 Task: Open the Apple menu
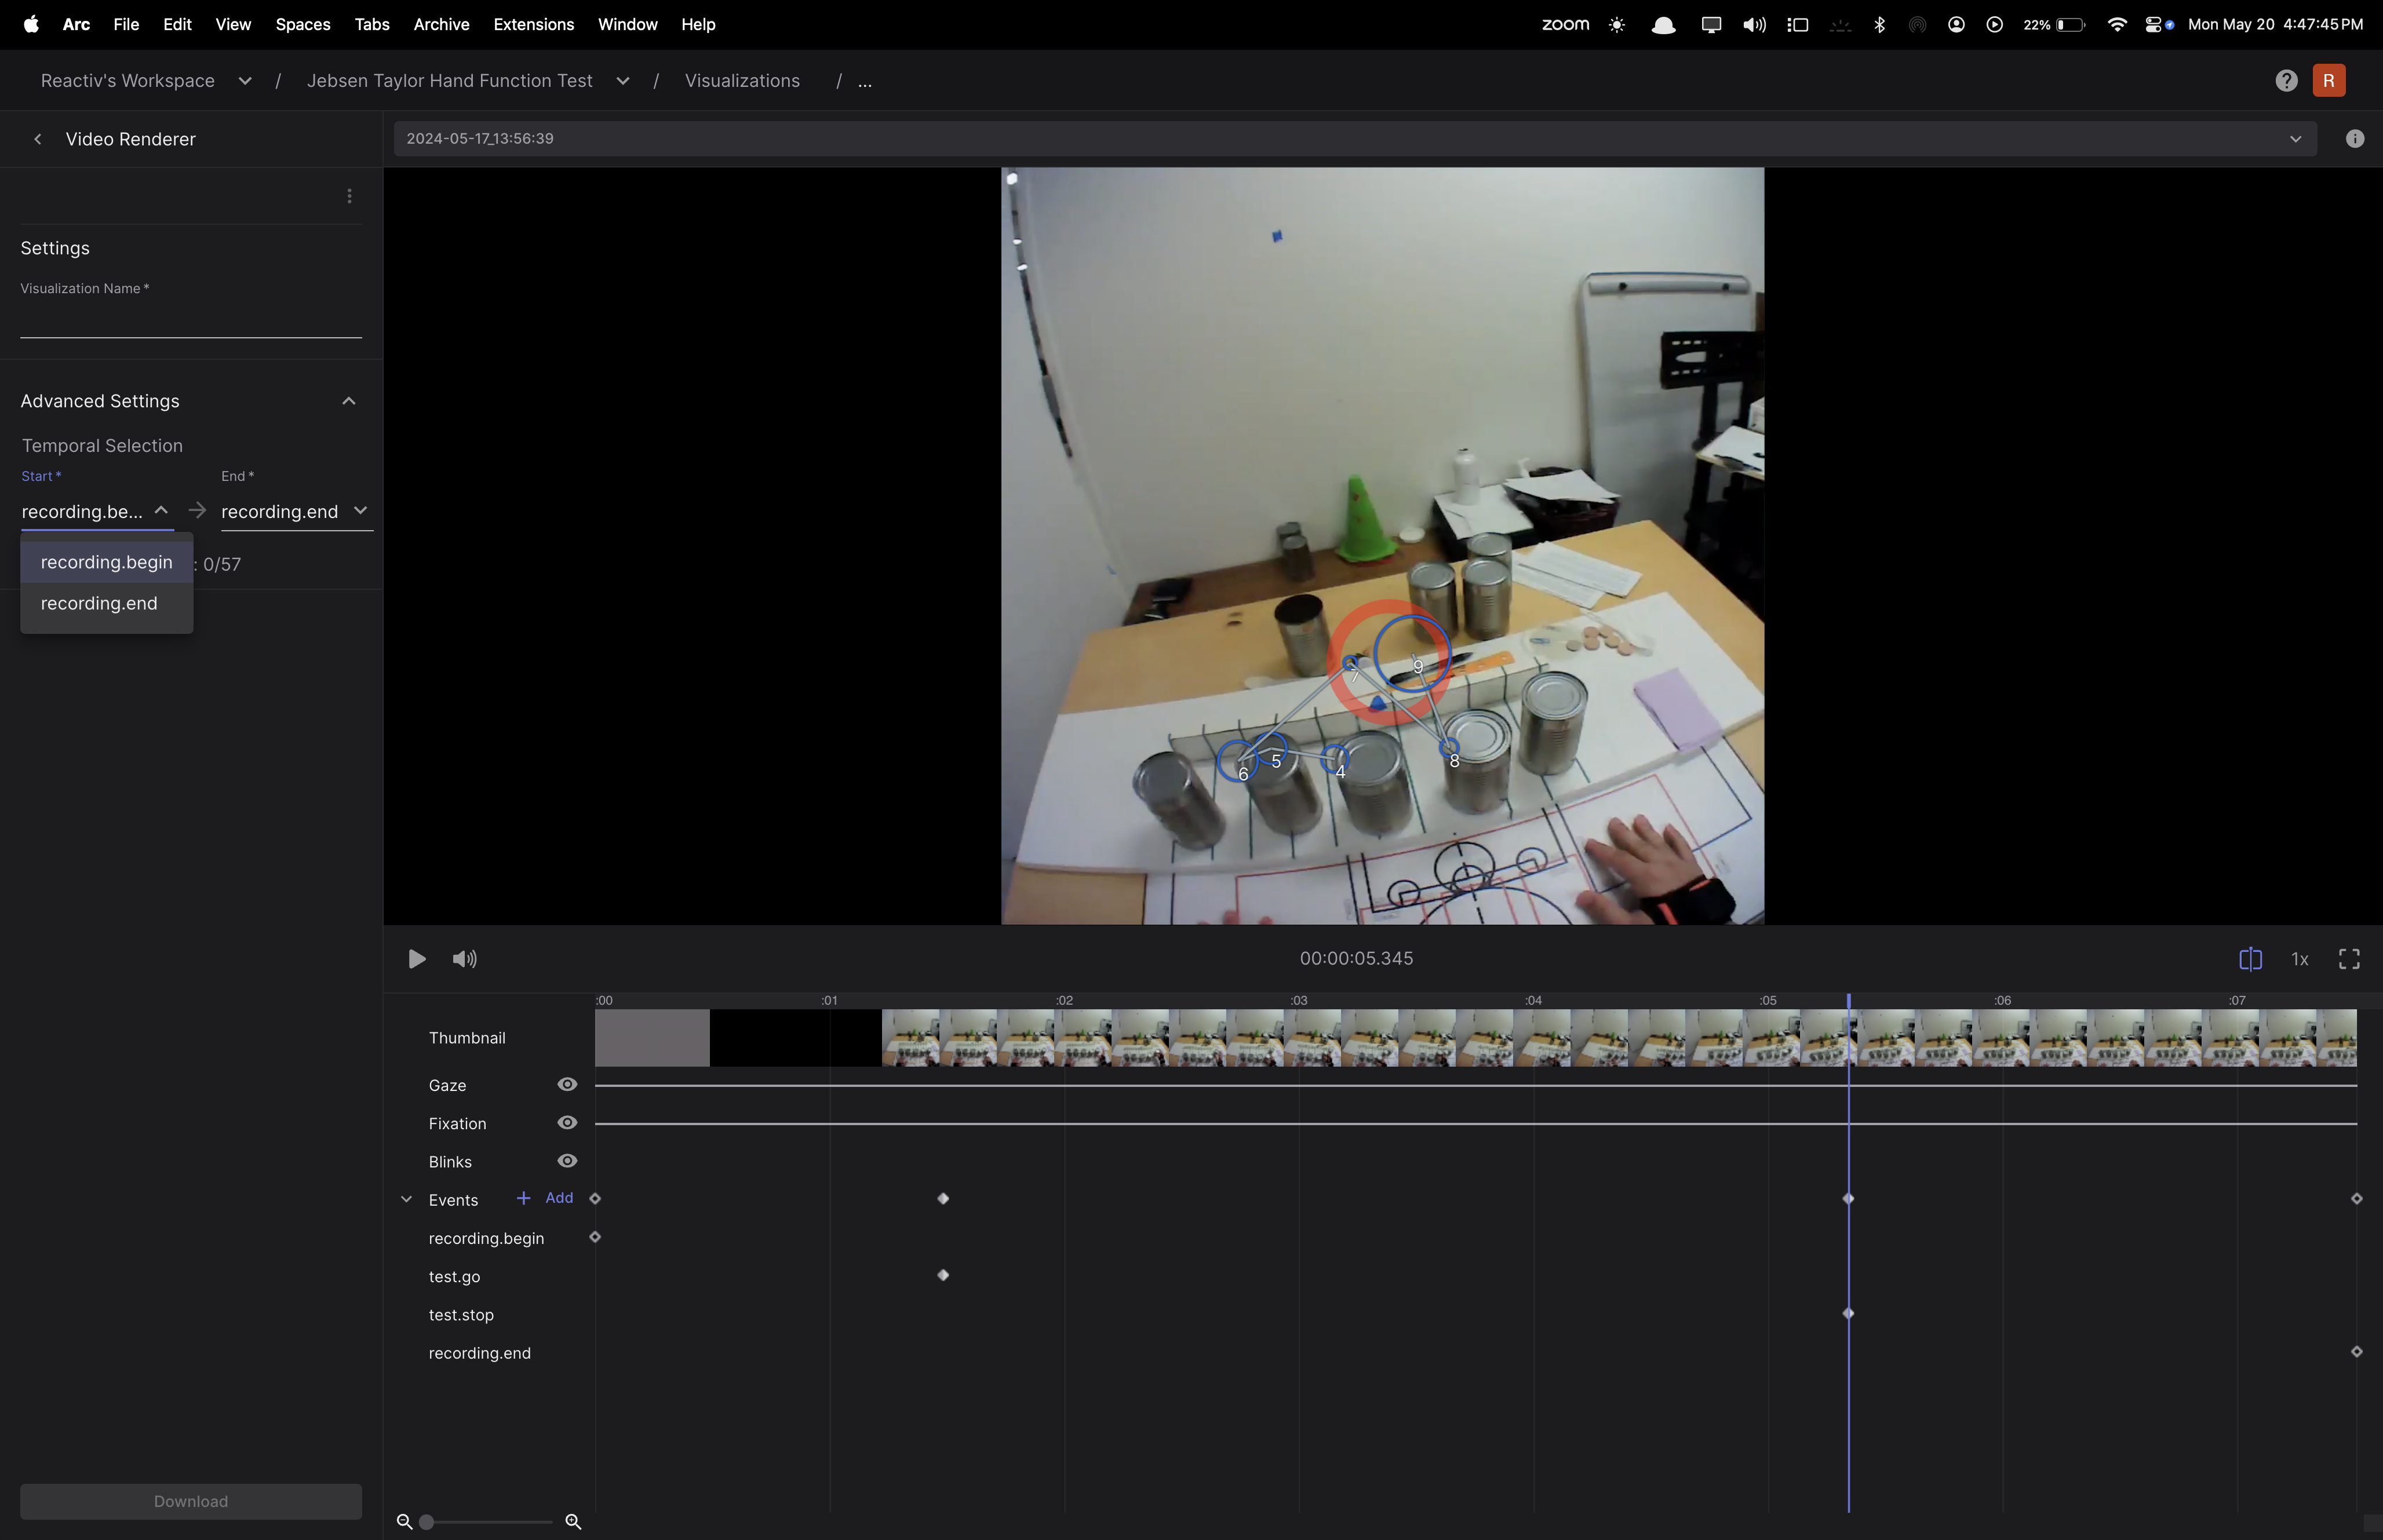(31, 24)
